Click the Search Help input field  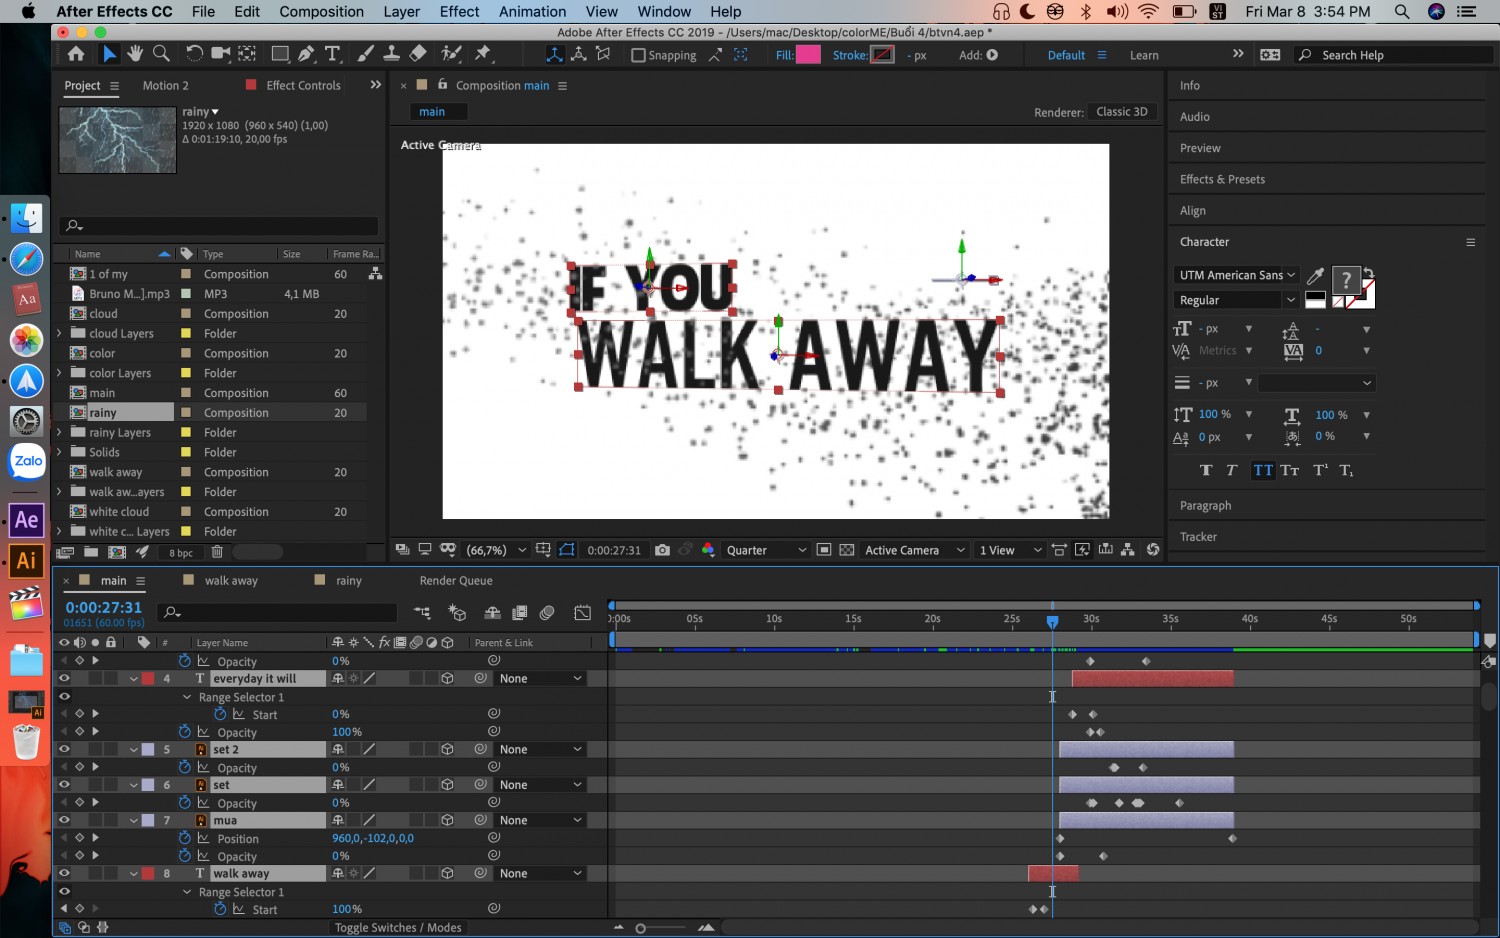click(x=1391, y=55)
